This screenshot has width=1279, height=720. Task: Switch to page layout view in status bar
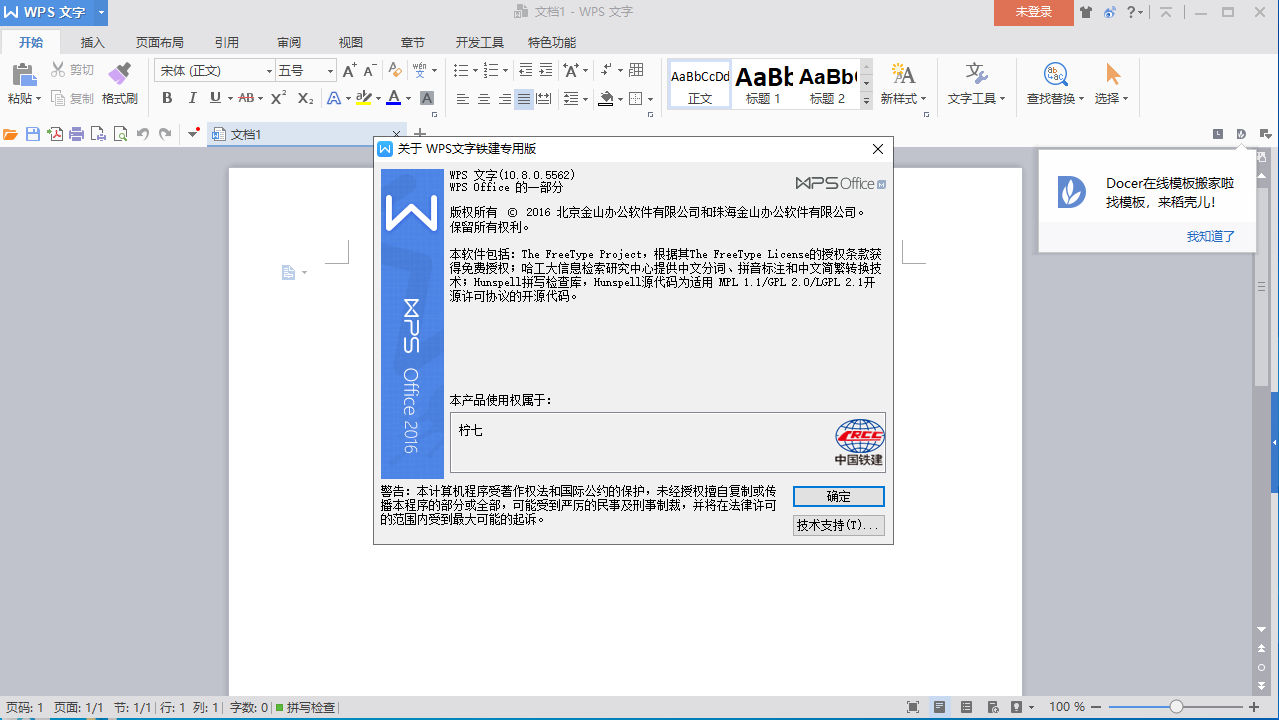pyautogui.click(x=939, y=707)
